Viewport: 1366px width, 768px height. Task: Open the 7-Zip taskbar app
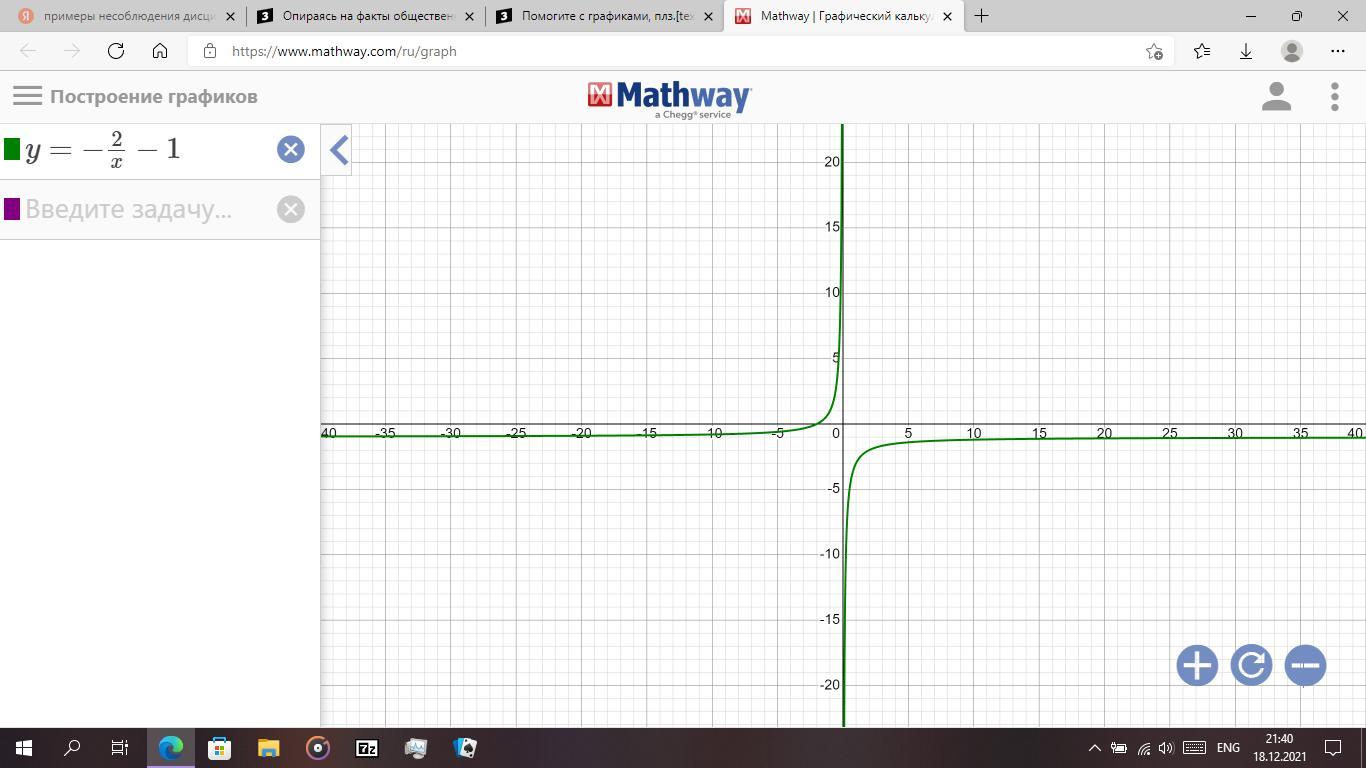367,747
